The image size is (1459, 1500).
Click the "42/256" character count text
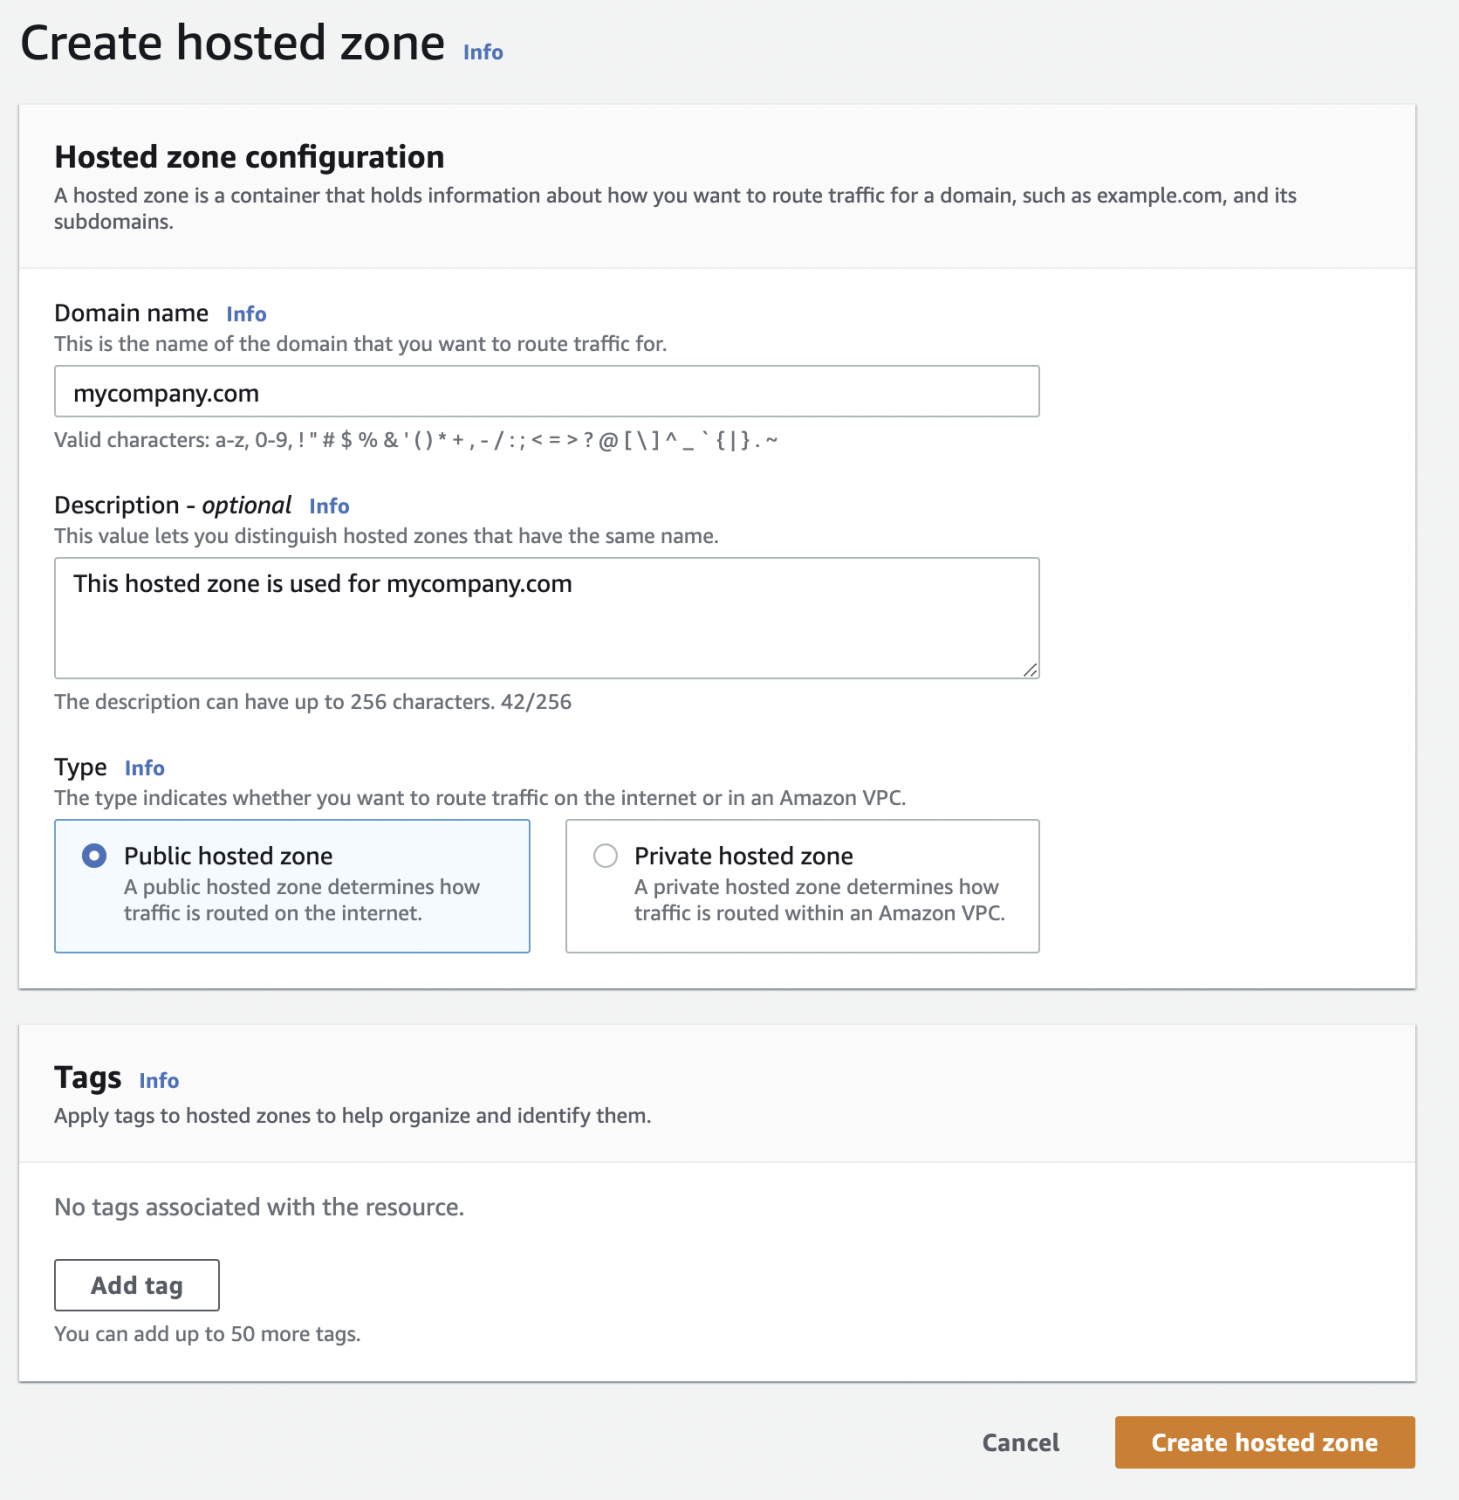(x=536, y=702)
